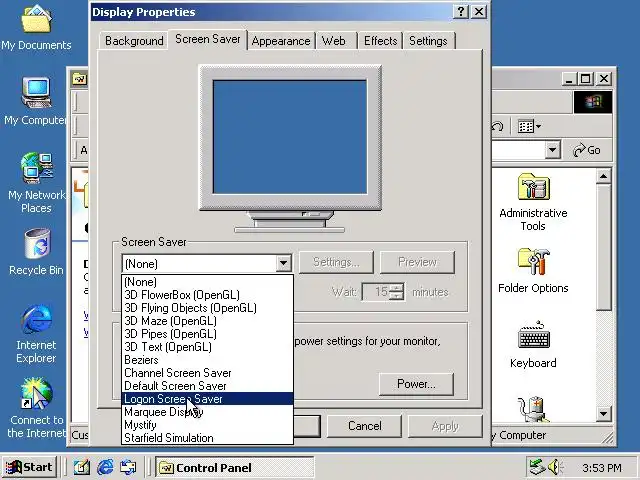This screenshot has width=640, height=480.
Task: Open the Recycle Bin icon
Action: click(x=36, y=251)
